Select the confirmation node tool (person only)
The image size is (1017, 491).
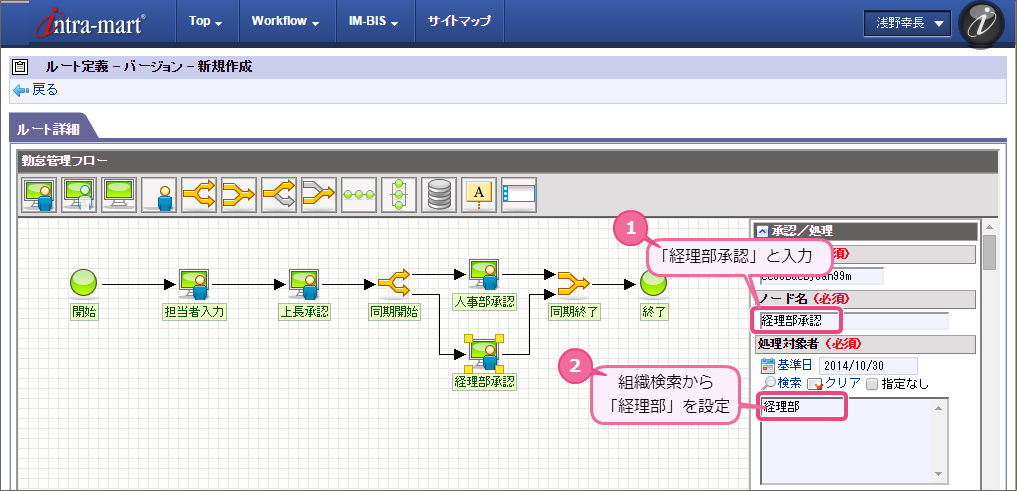159,195
